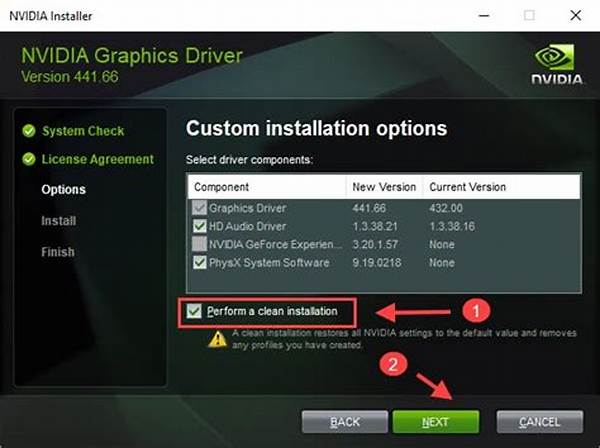Uncheck the HD Audio Driver component
This screenshot has width=600, height=448.
coord(199,226)
